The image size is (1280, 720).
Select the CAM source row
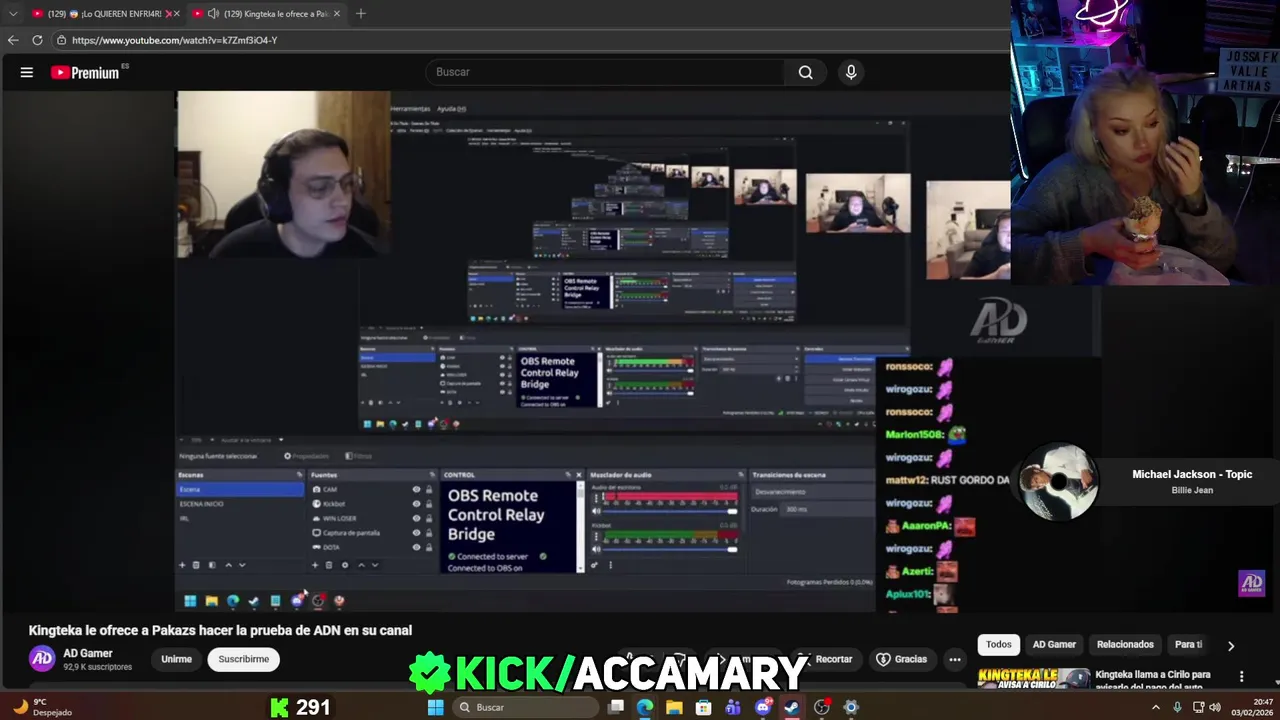click(x=373, y=489)
